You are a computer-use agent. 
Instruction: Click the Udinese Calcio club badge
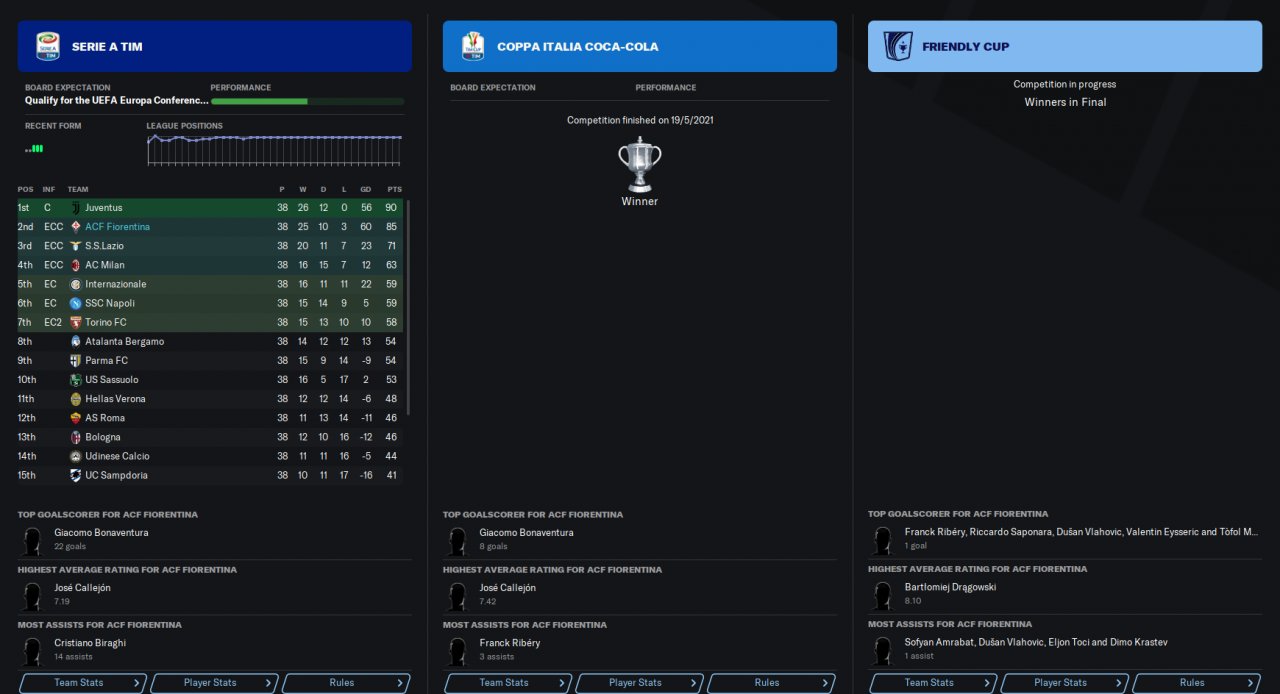tap(75, 456)
